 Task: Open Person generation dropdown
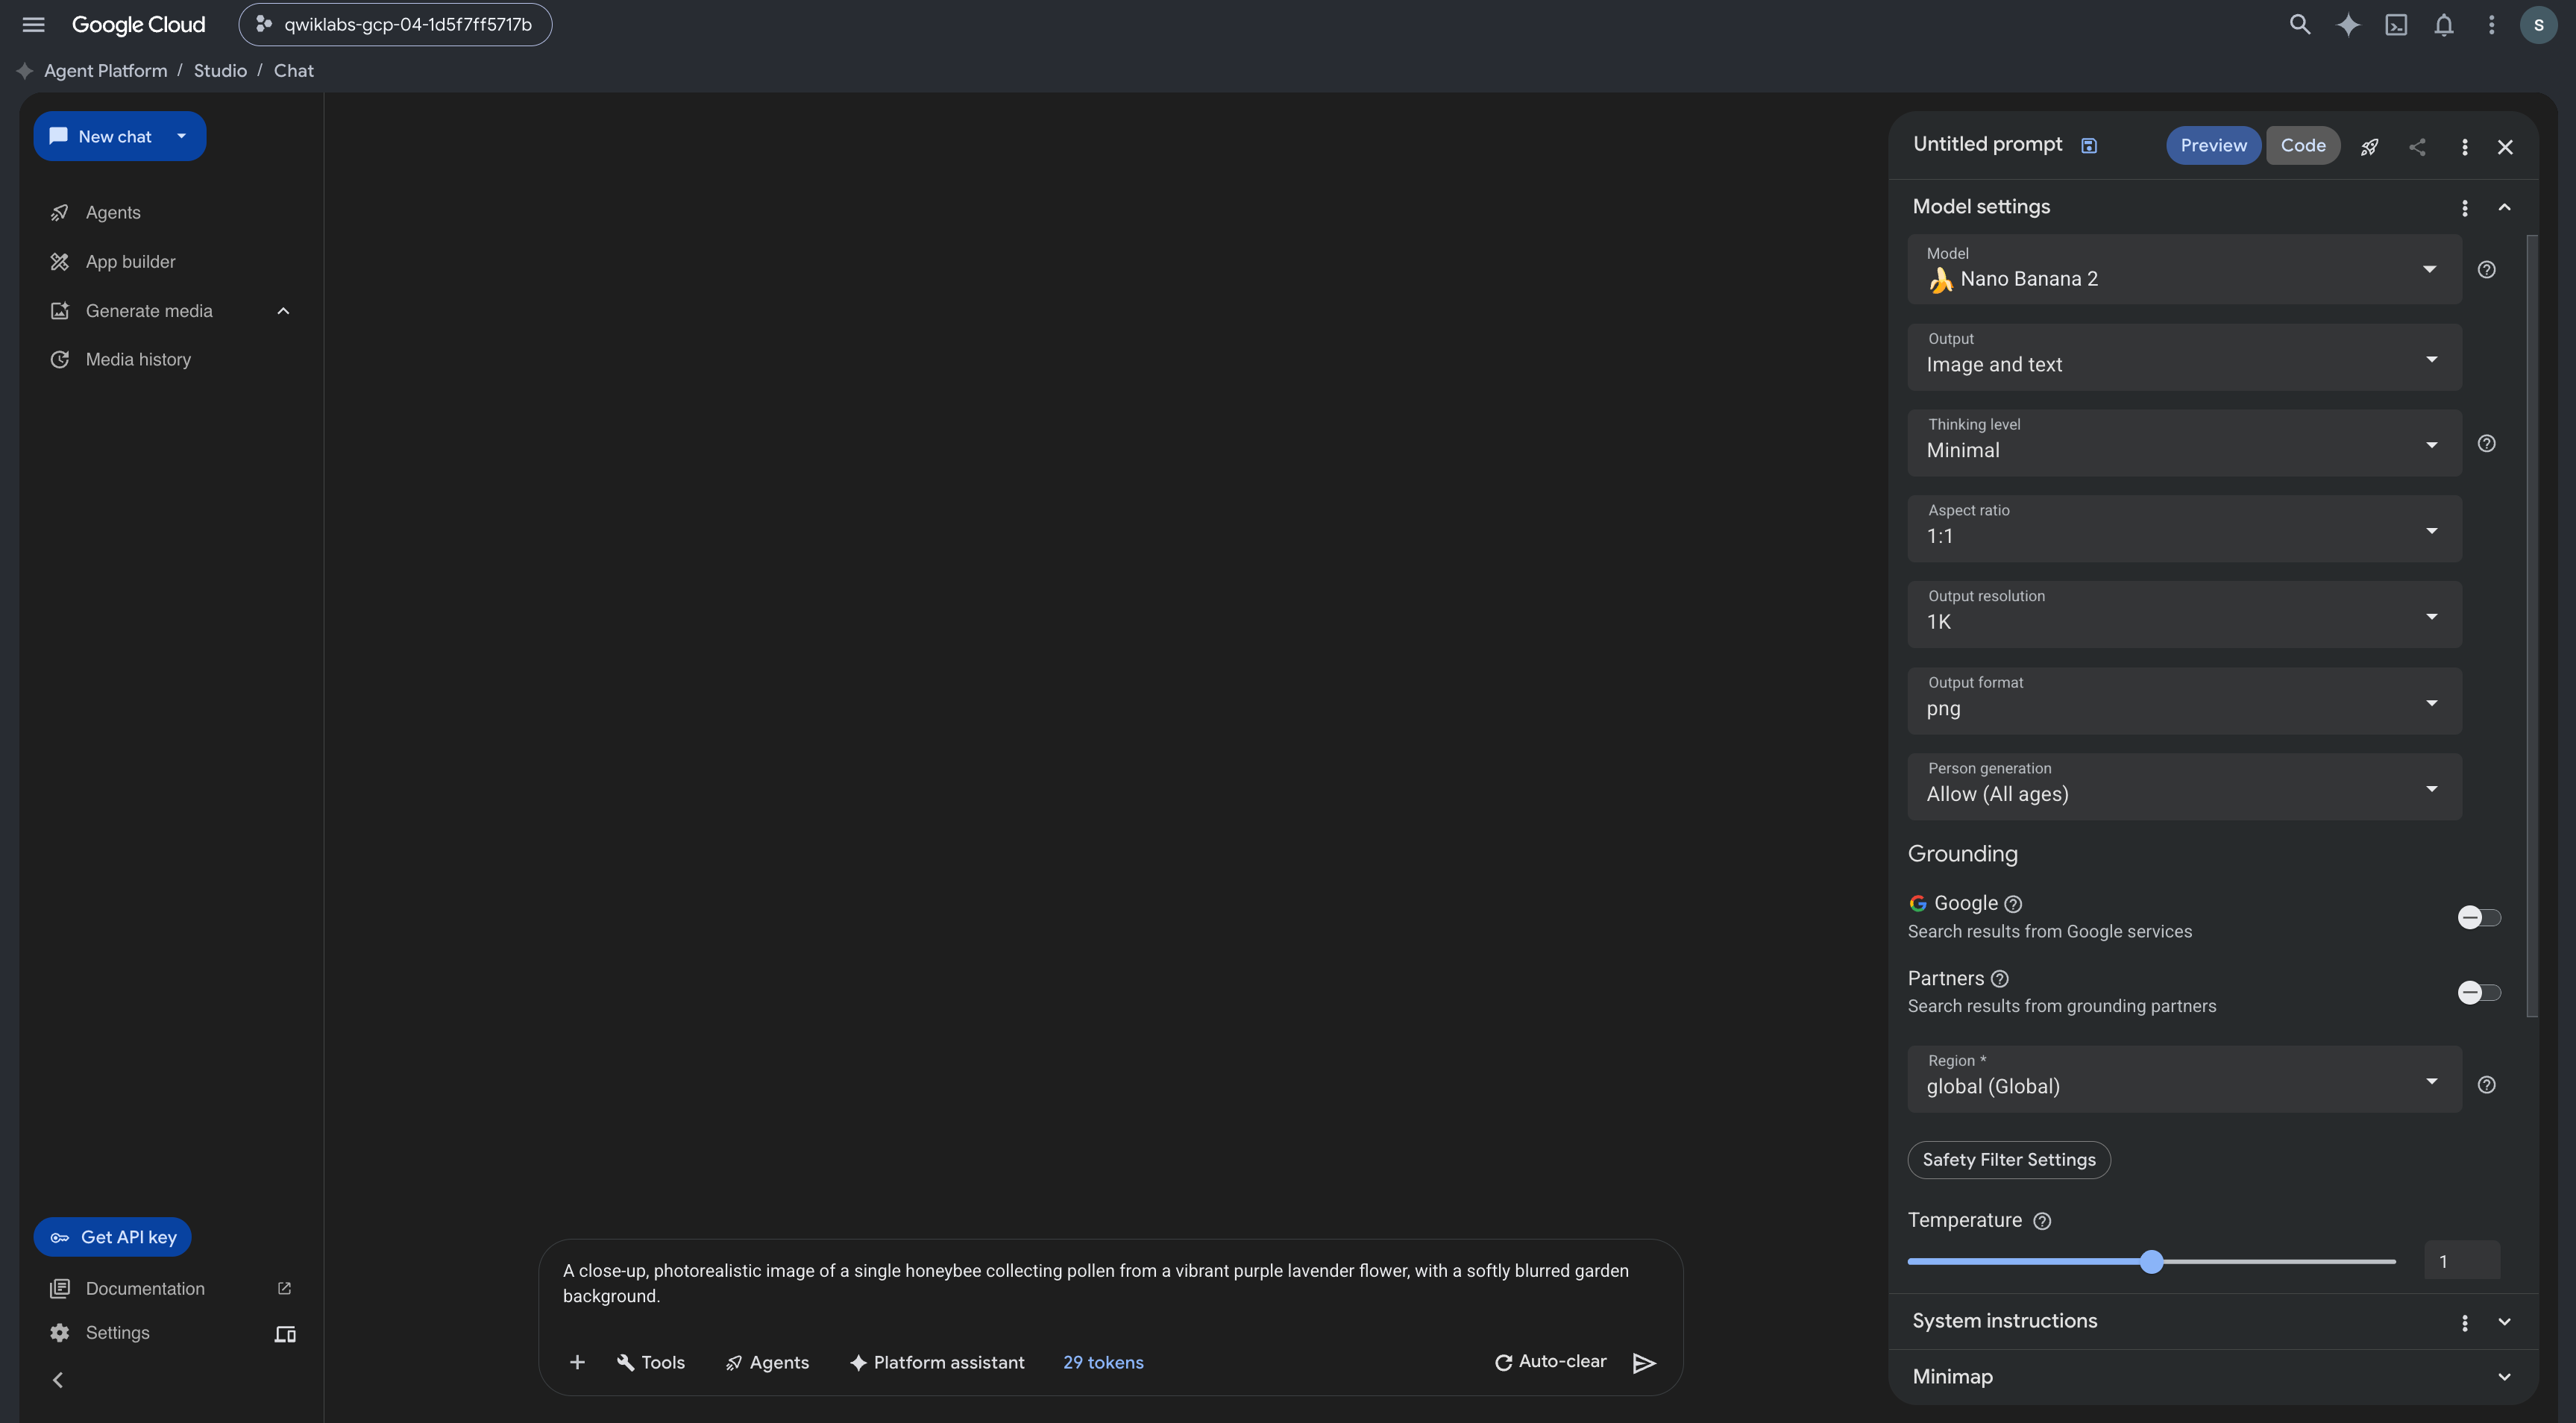pos(2184,786)
